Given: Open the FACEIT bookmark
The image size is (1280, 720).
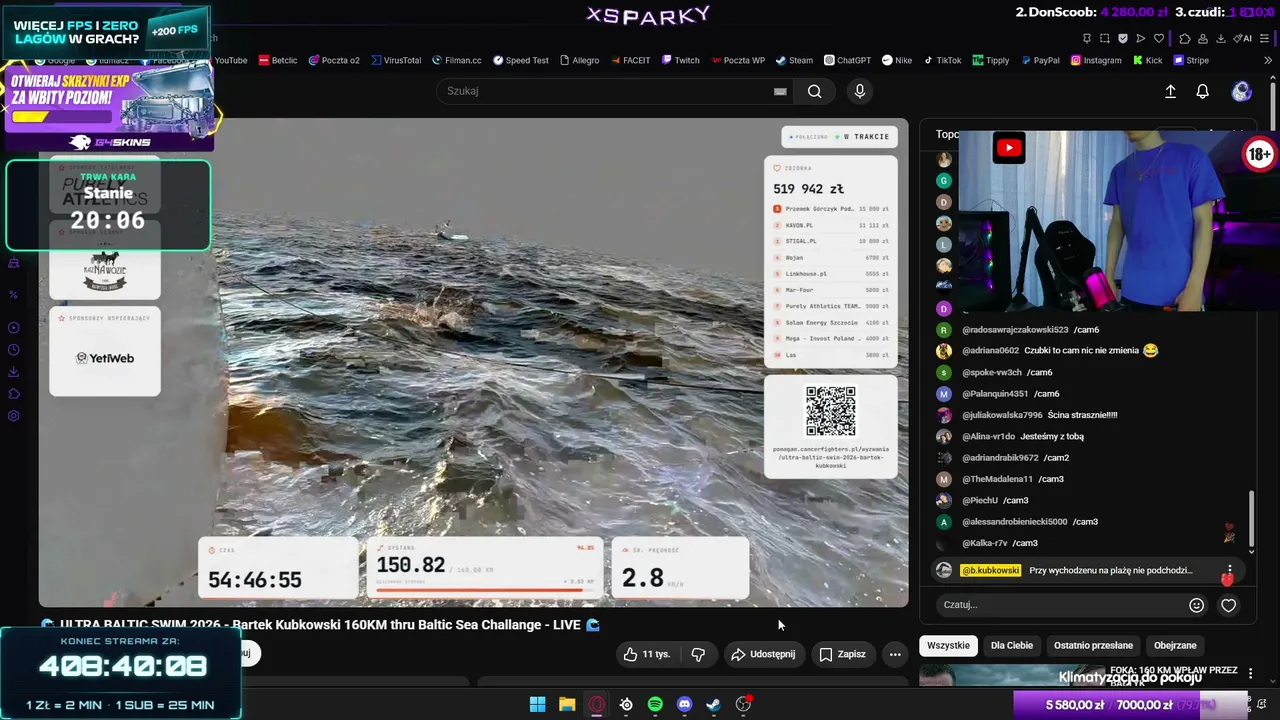Looking at the screenshot, I should pyautogui.click(x=630, y=60).
